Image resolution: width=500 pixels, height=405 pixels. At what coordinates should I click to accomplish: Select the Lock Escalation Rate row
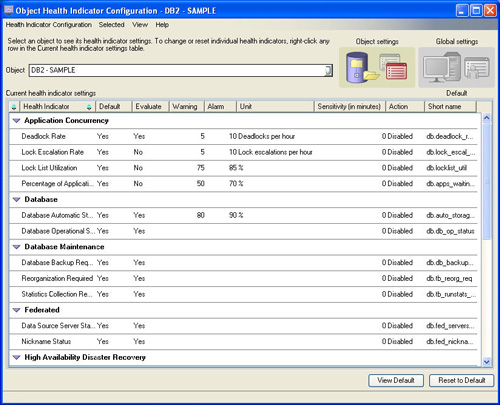point(243,152)
